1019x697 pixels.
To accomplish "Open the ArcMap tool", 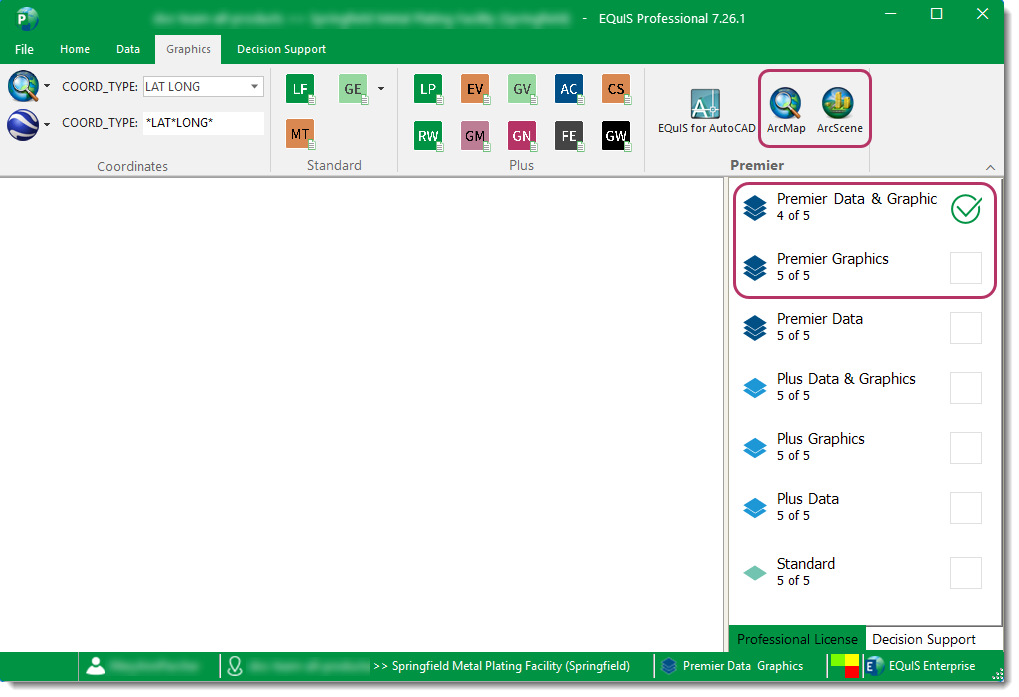I will 786,110.
